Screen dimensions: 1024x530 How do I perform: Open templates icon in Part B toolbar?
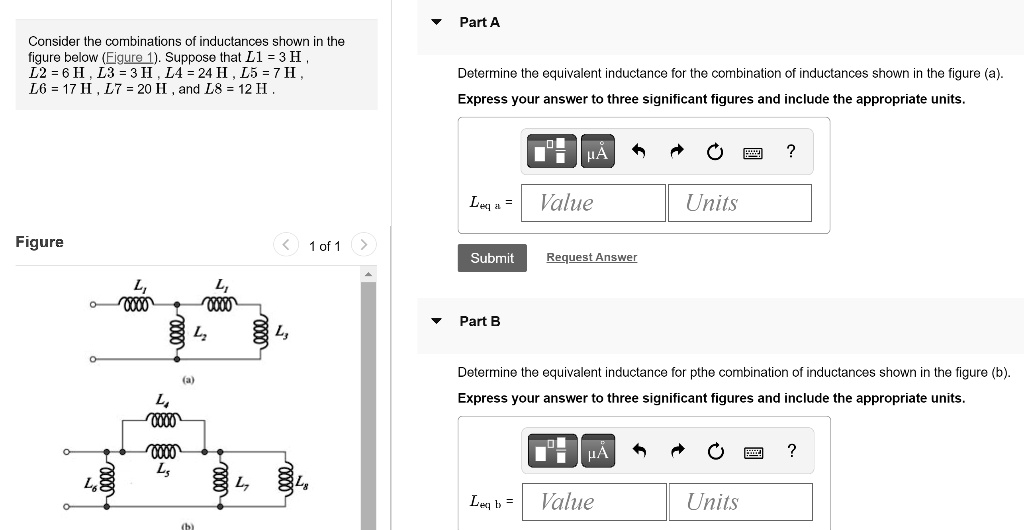552,450
